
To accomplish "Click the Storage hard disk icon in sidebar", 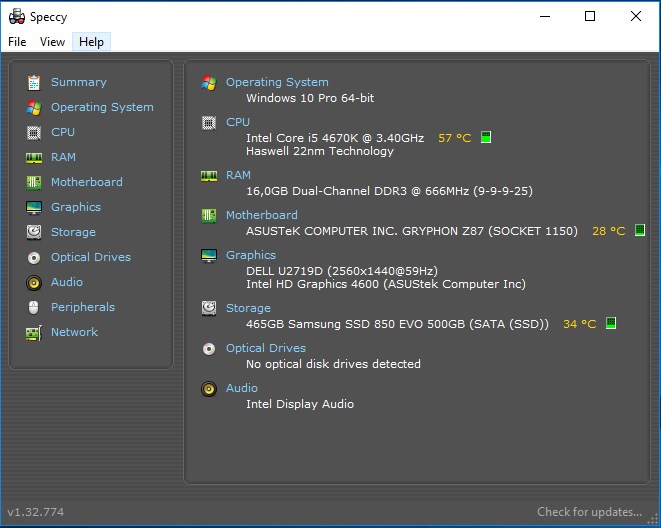I will coord(34,232).
